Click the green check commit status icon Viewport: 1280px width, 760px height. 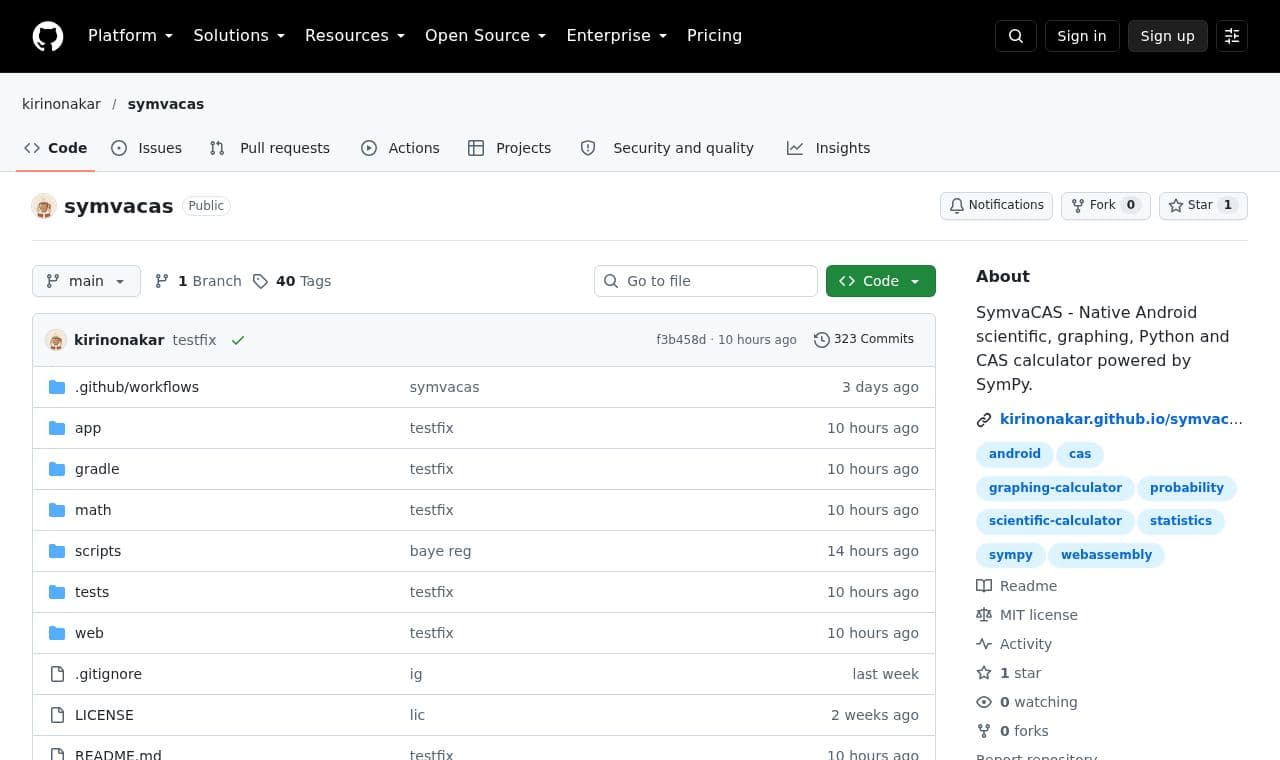[238, 340]
